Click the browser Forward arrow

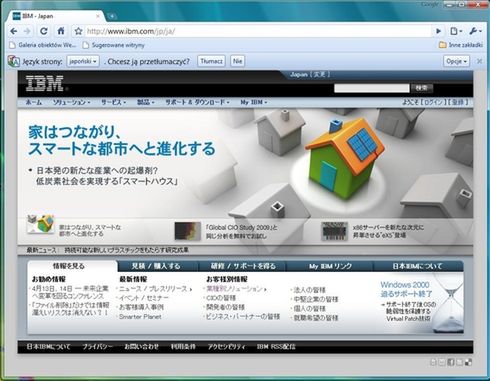[x=27, y=31]
